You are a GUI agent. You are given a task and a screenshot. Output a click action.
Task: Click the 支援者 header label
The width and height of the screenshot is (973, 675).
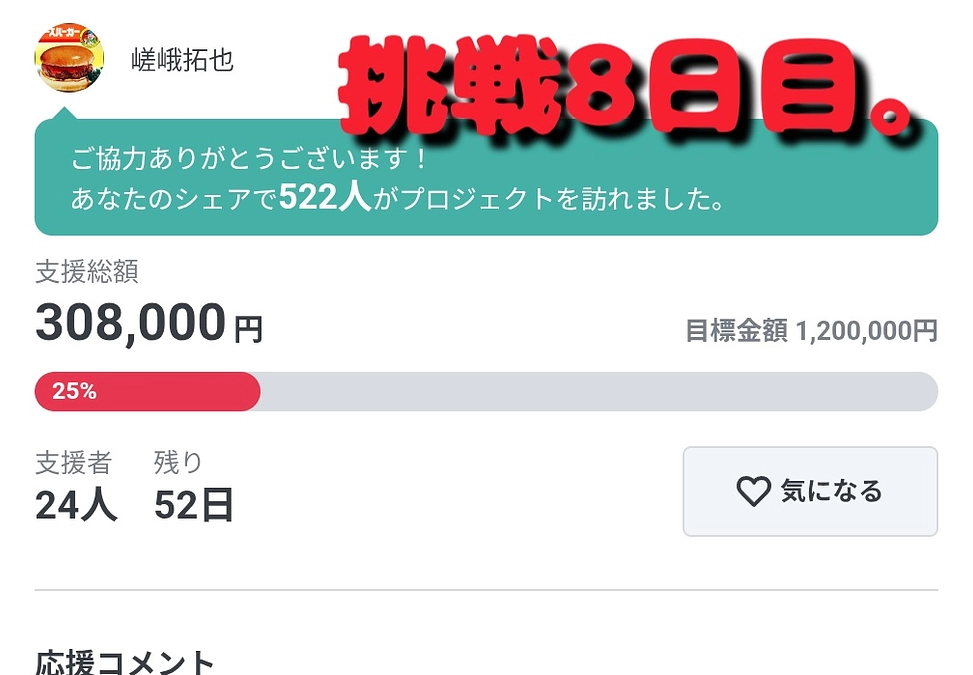click(75, 462)
